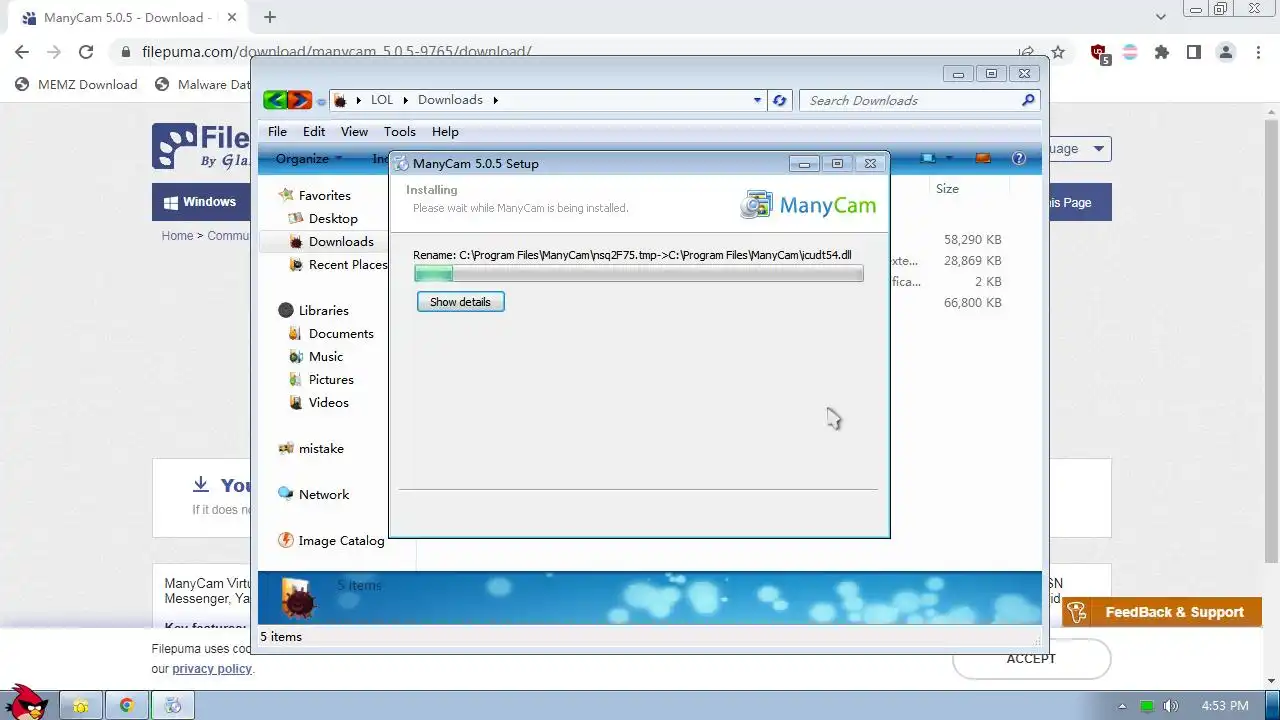Open the Music library

click(326, 356)
